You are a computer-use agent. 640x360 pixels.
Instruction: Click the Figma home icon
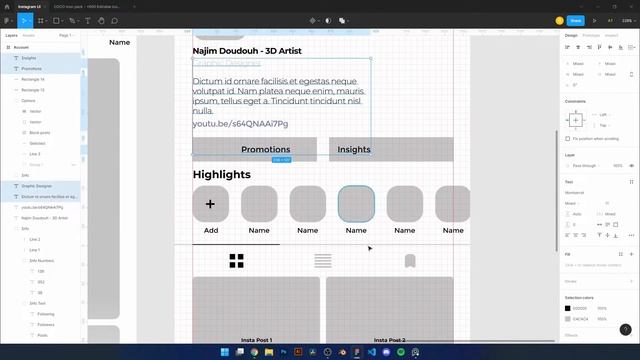point(7,7)
